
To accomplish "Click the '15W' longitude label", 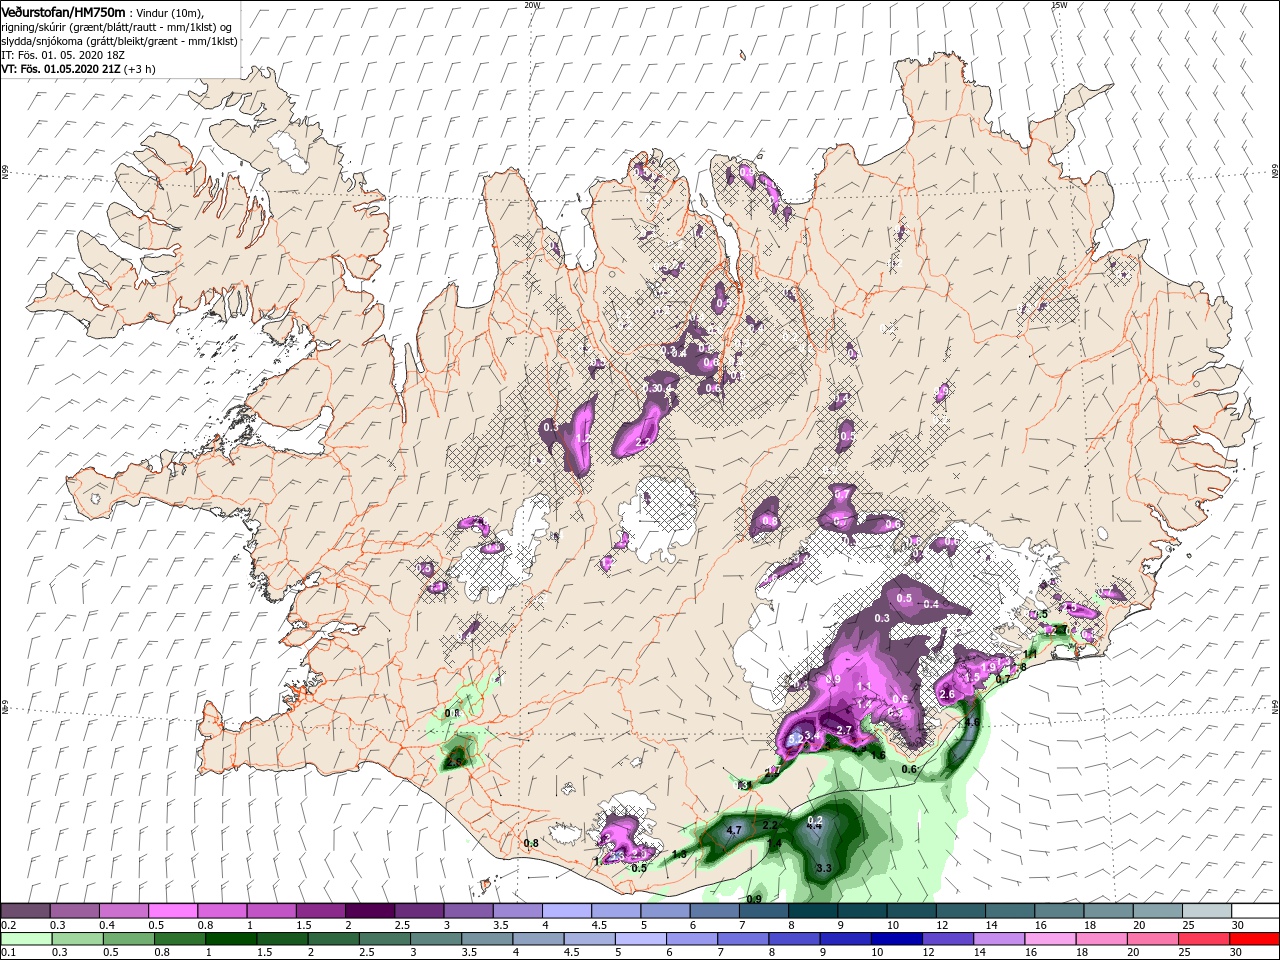I will point(1059,4).
